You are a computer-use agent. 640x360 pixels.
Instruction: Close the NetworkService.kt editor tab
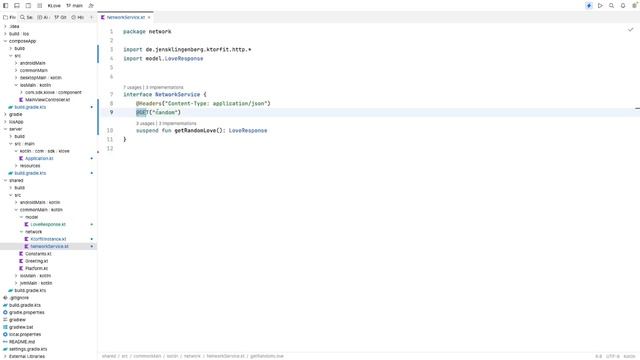coord(149,18)
